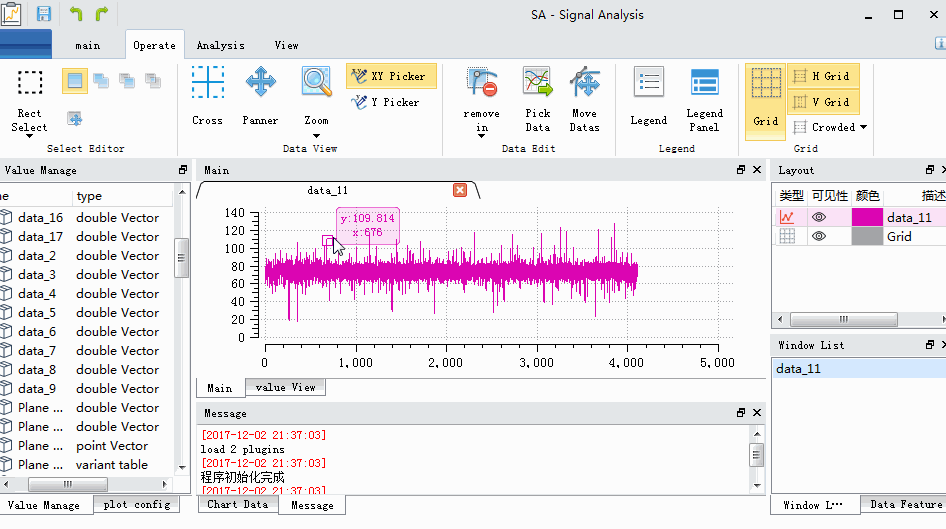Expand the Rect Select dropdown arrow
This screenshot has height=529, width=946.
click(x=29, y=136)
